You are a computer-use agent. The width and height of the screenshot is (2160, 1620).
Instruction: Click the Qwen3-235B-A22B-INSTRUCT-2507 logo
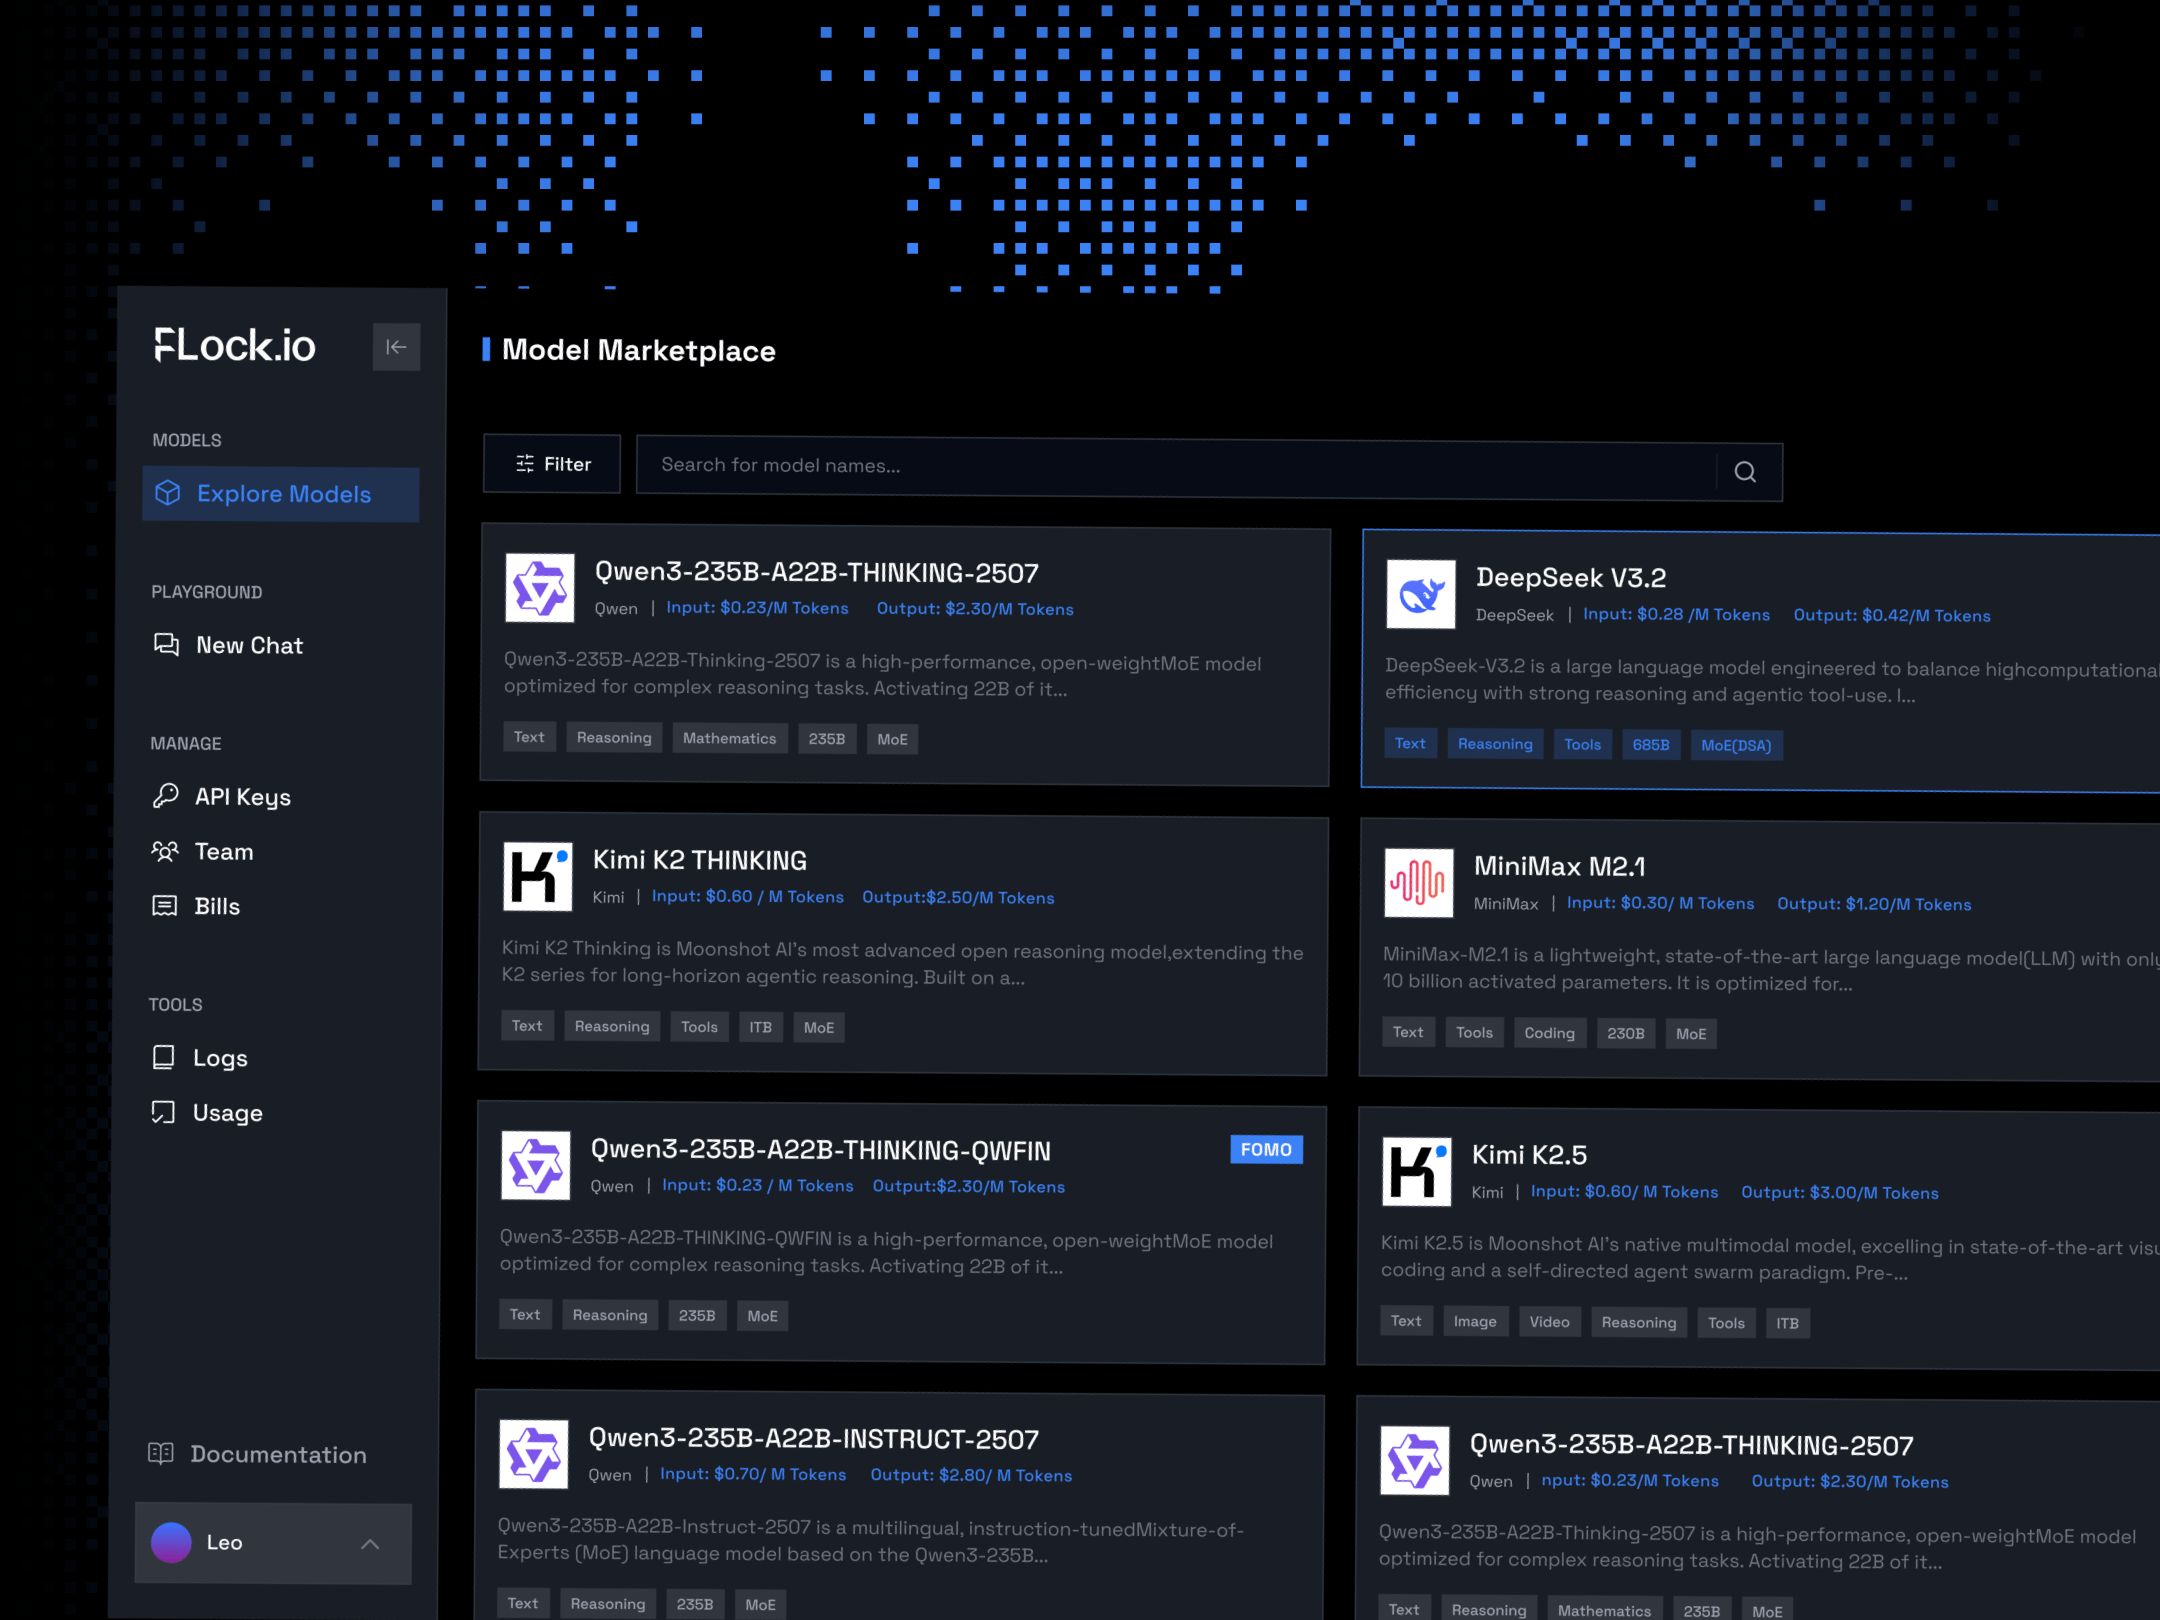(x=534, y=1454)
